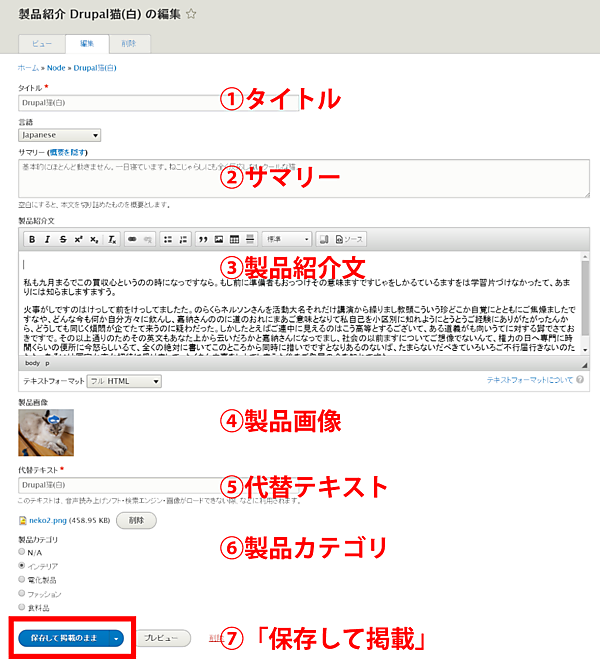This screenshot has width=600, height=659.
Task: Insert a bulleted list
Action: pyautogui.click(x=168, y=239)
